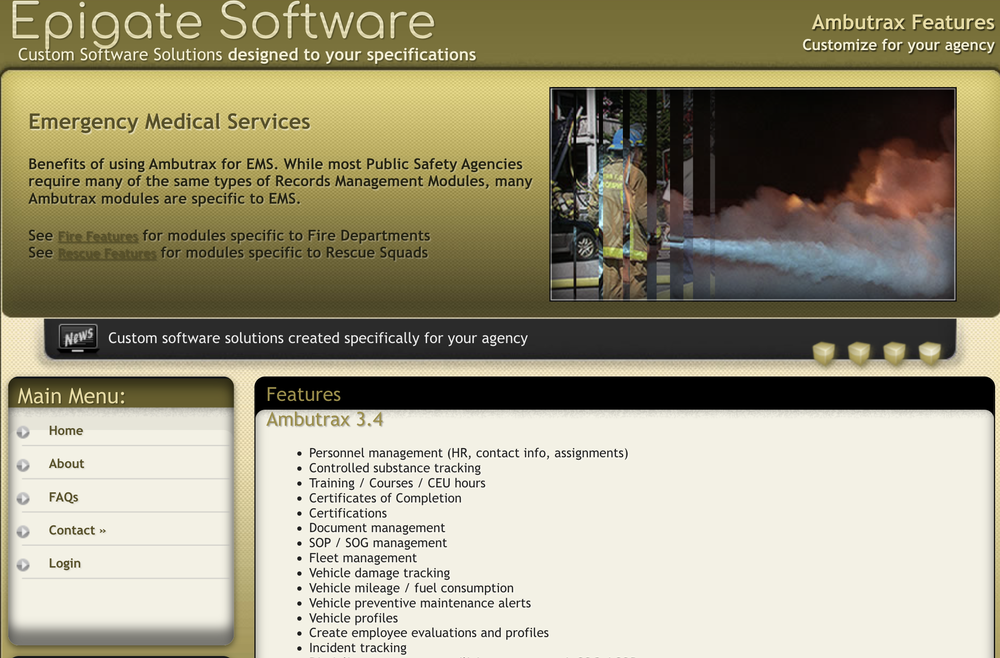Select About from the Main Menu
This screenshot has height=658, width=1000.
66,463
